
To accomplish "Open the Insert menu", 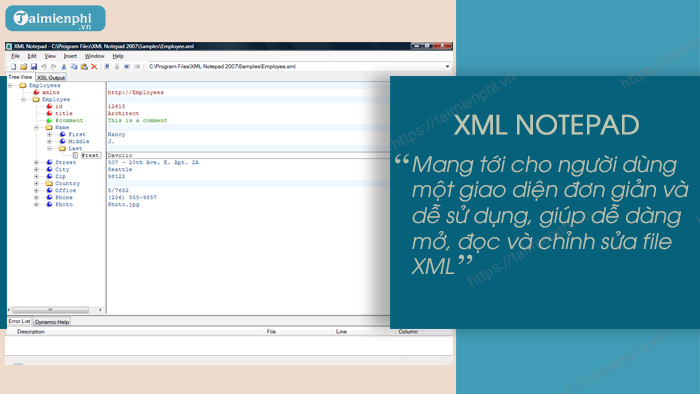I will click(70, 56).
